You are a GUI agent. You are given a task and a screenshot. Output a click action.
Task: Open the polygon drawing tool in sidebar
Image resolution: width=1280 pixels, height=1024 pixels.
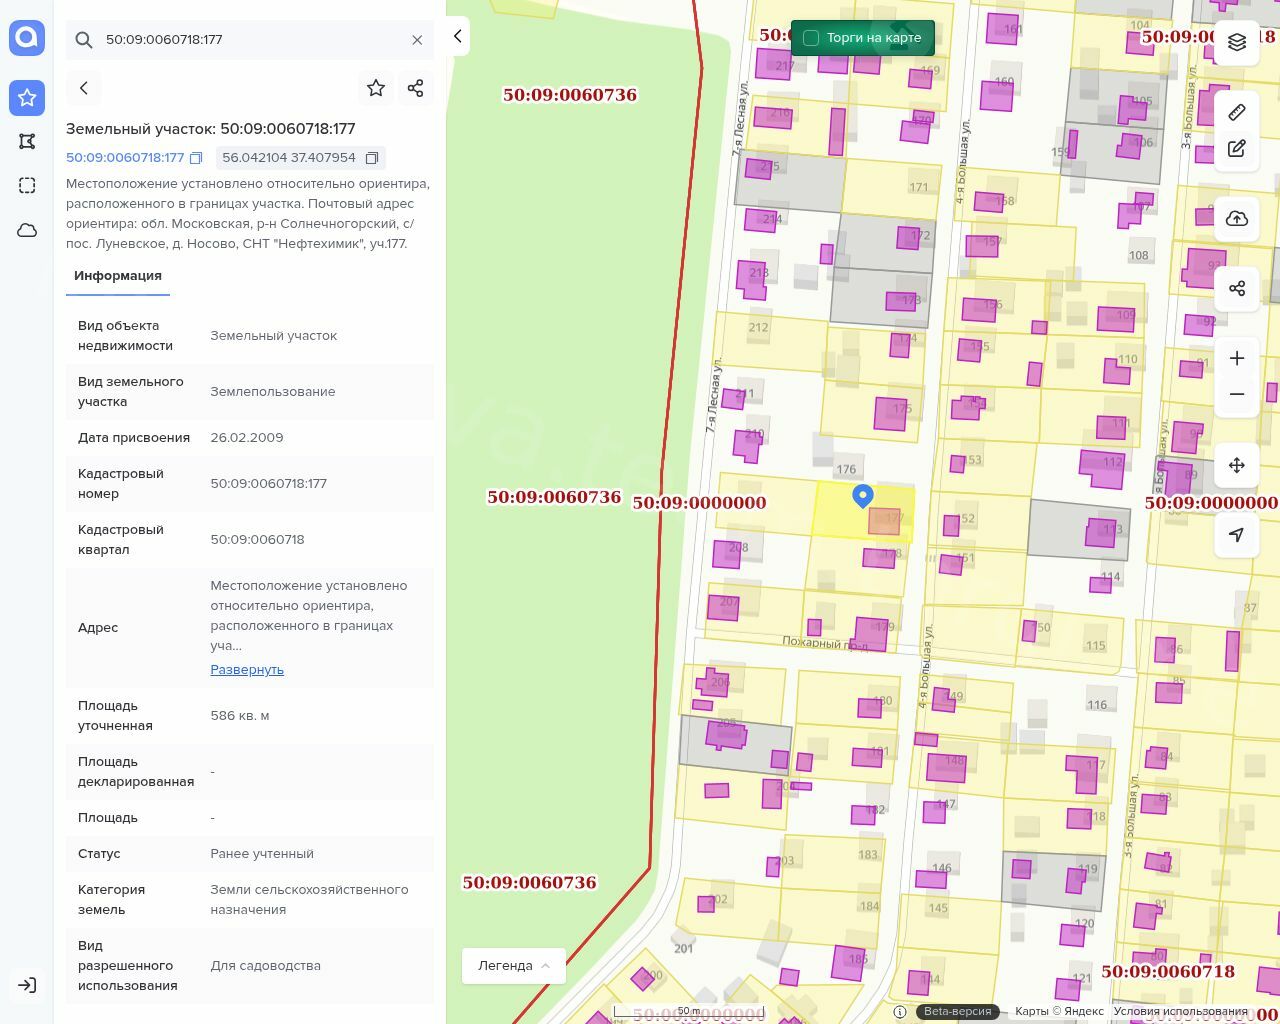point(27,141)
